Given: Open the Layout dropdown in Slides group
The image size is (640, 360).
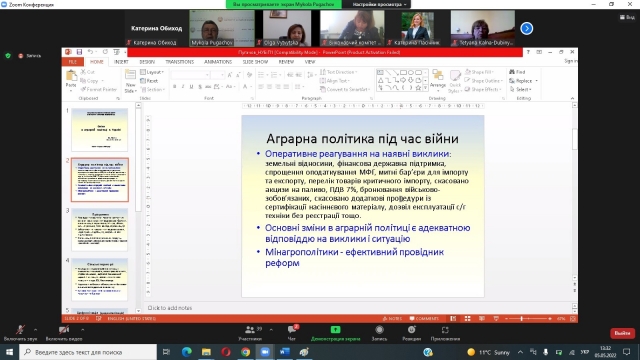Looking at the screenshot, I should [x=152, y=72].
